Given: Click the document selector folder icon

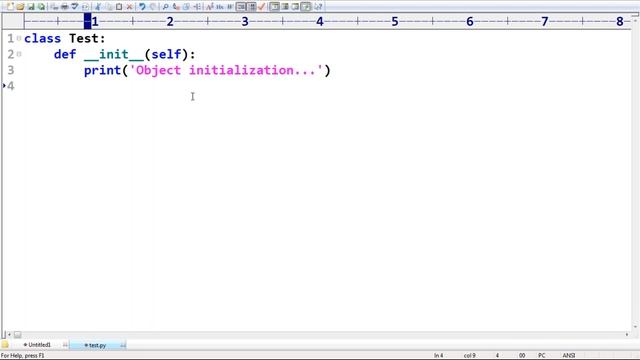Looking at the screenshot, I should (x=4, y=344).
